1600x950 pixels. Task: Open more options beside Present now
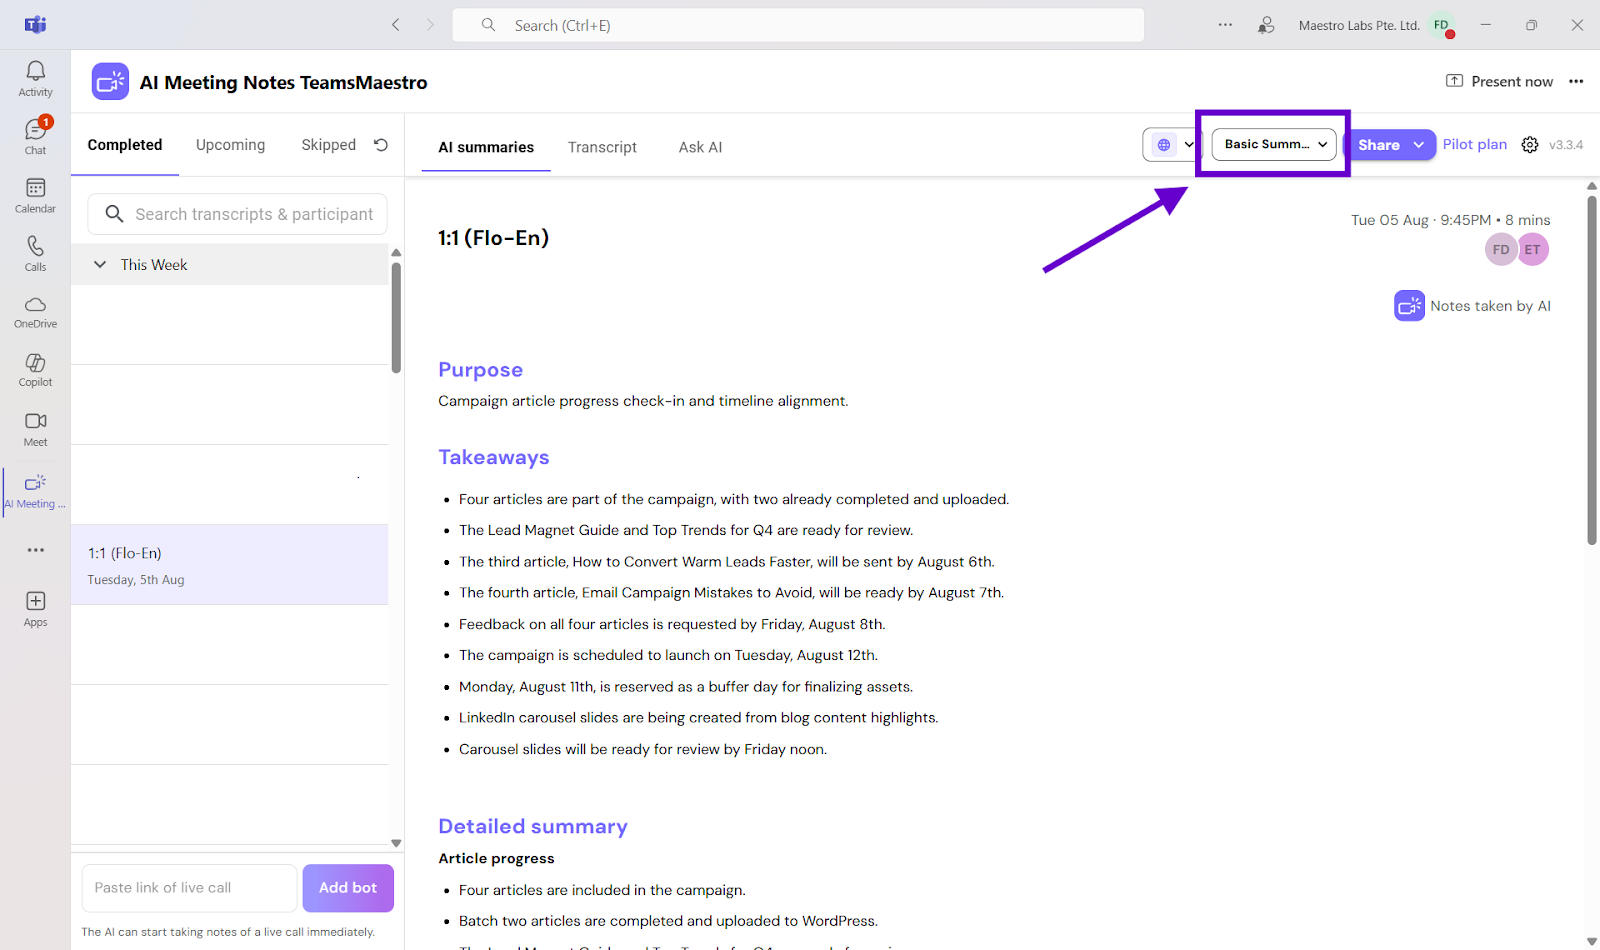click(1576, 82)
